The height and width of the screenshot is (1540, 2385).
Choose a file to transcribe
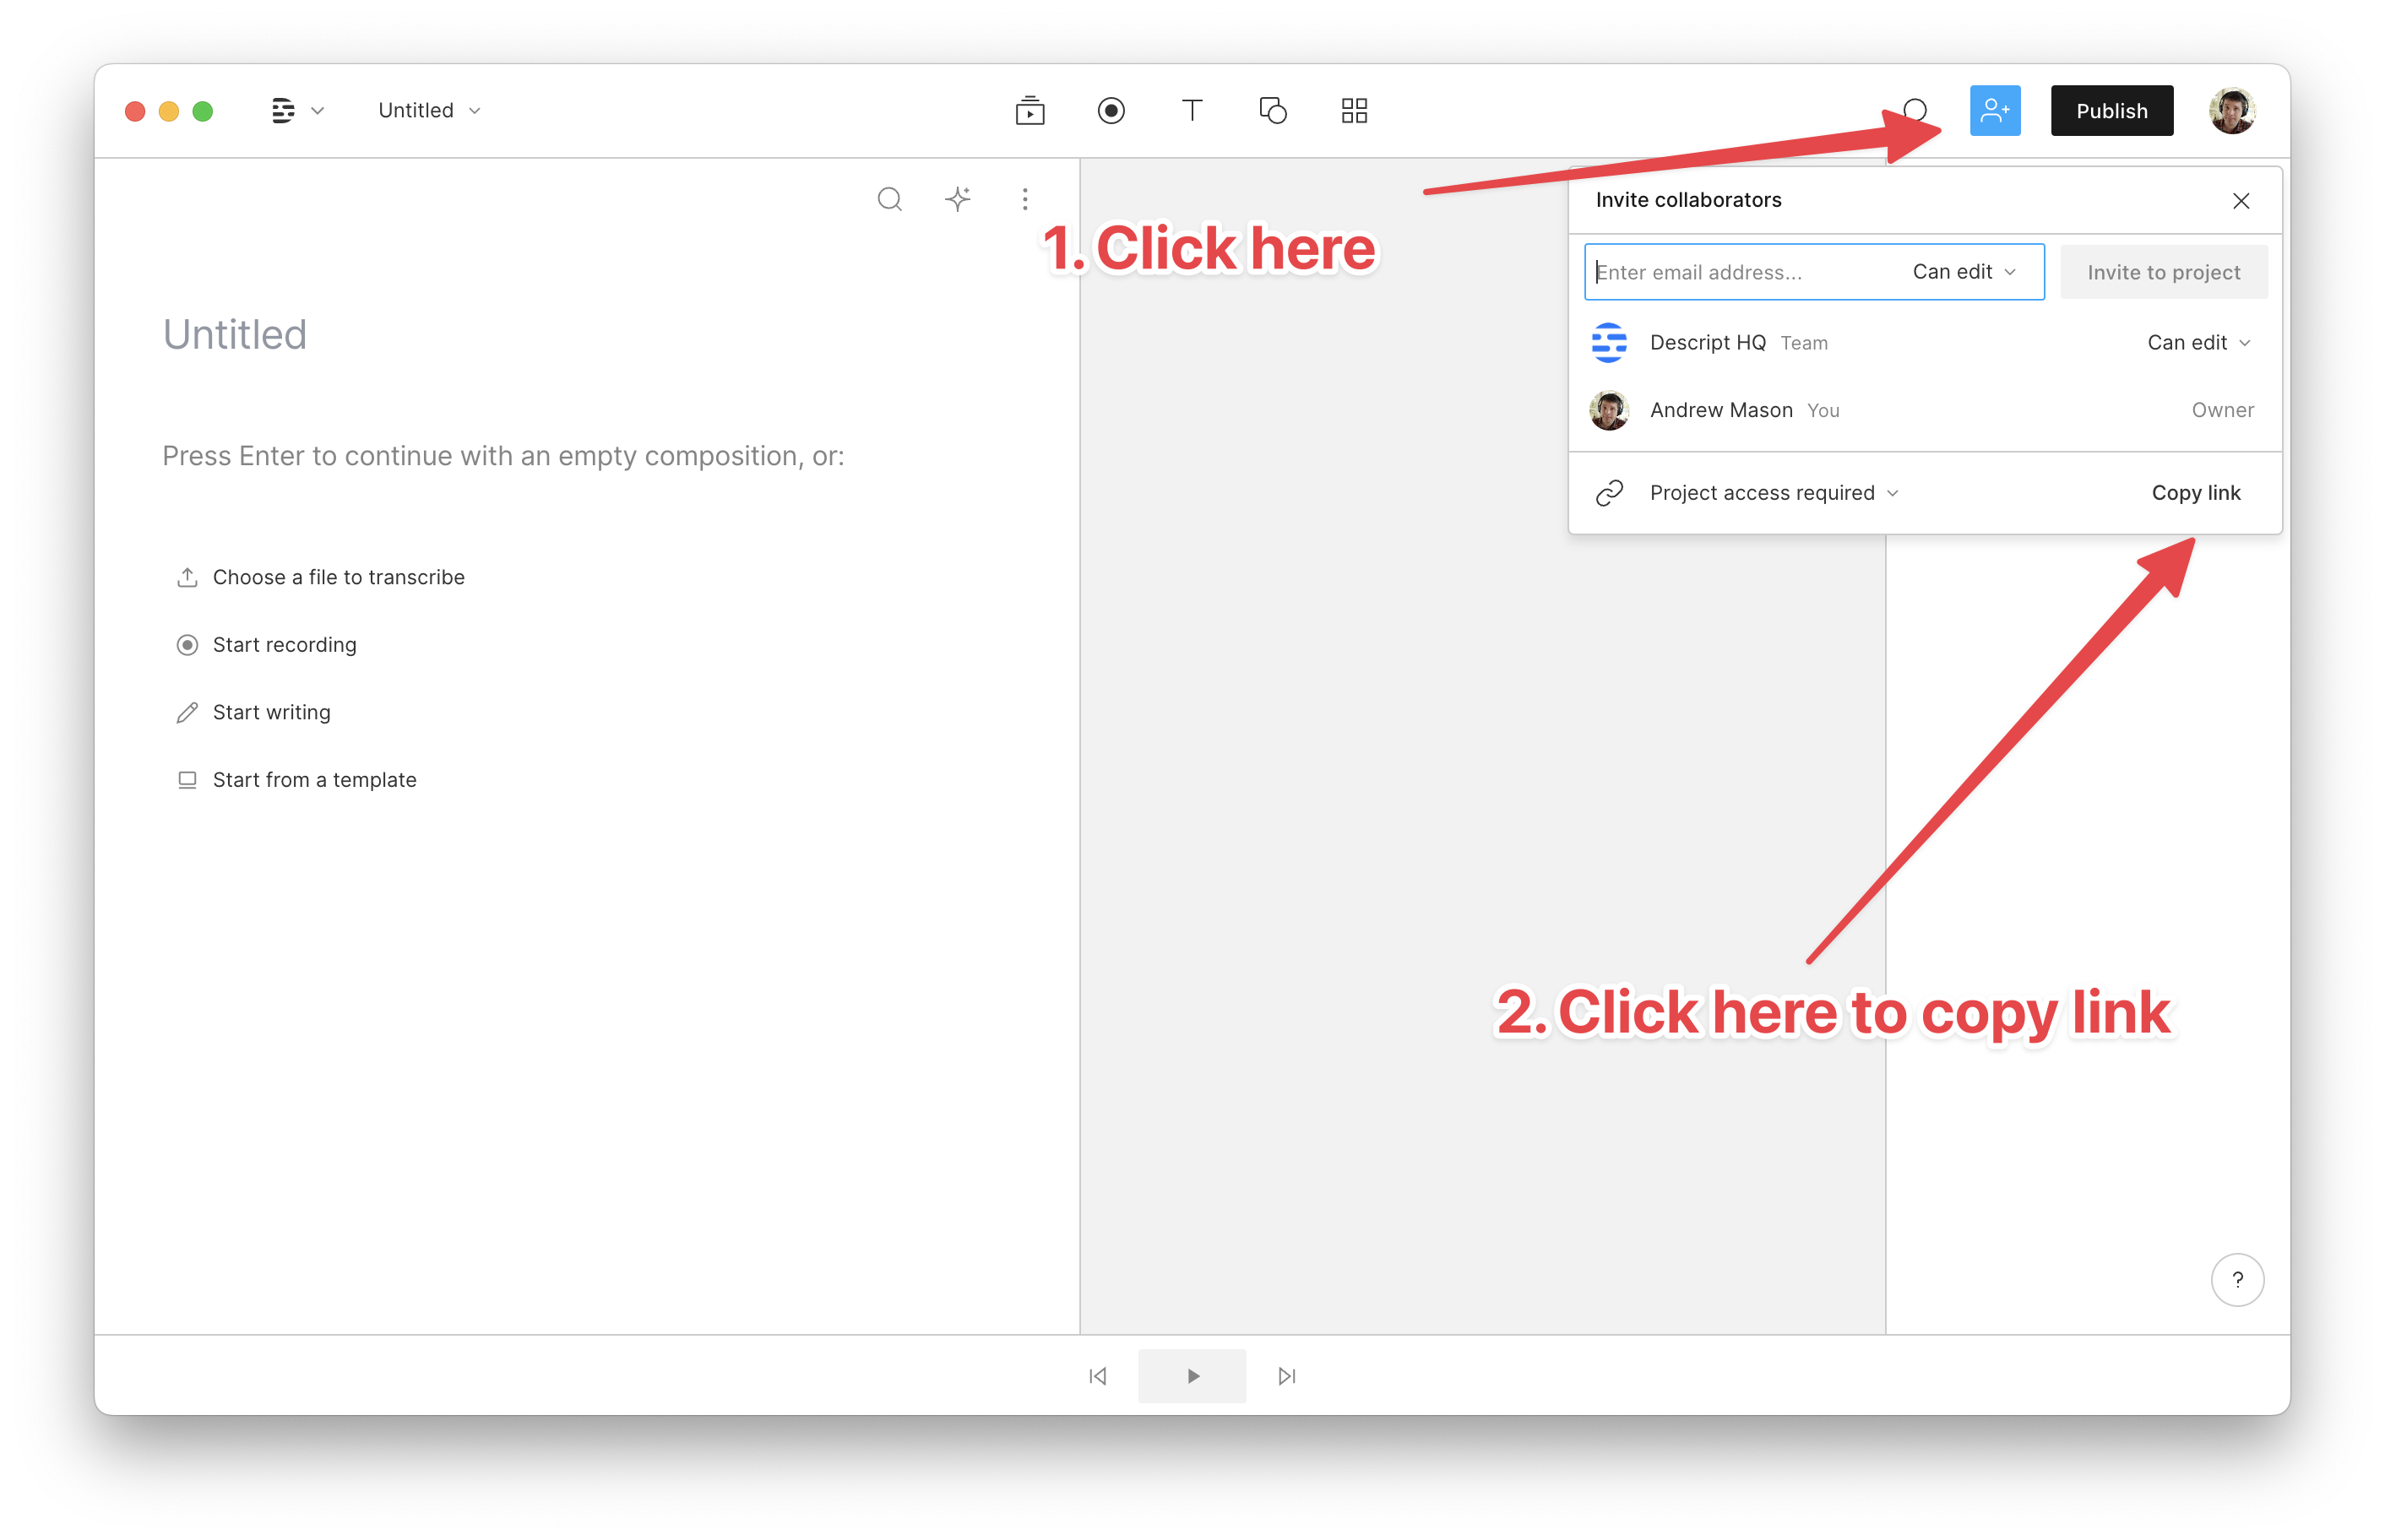pyautogui.click(x=320, y=577)
